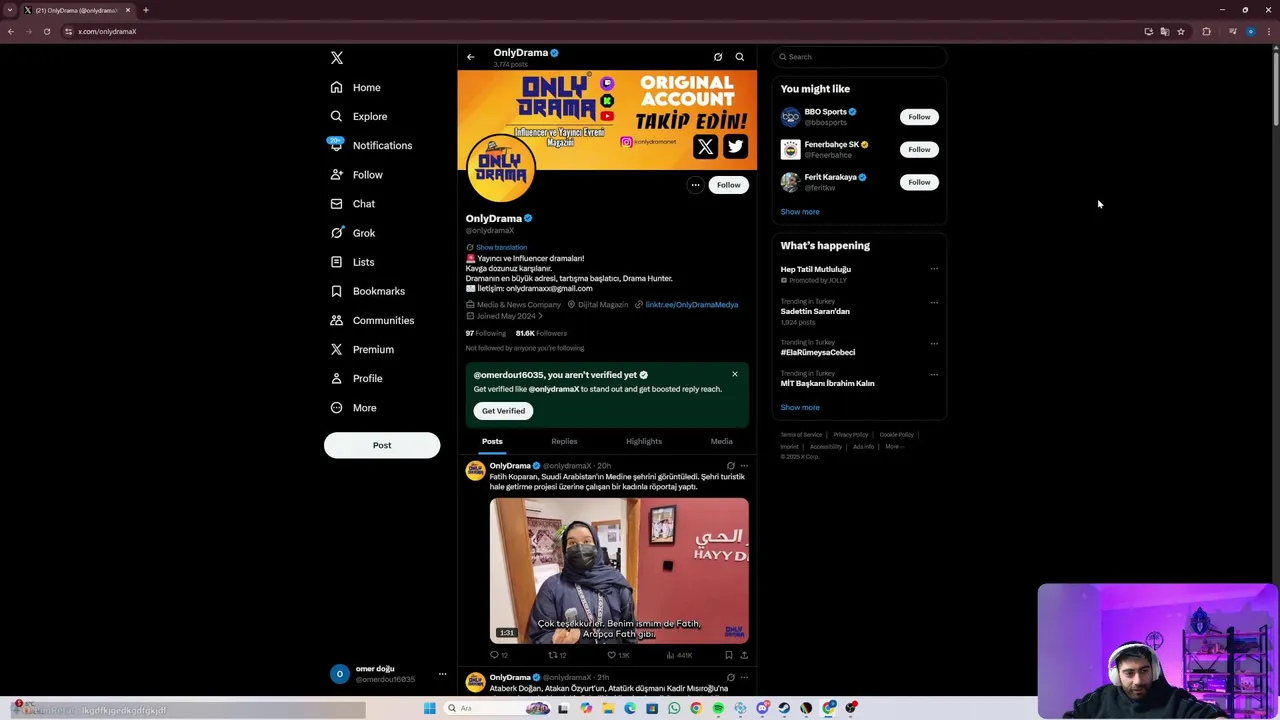This screenshot has width=1280, height=720.
Task: Open options for Sadettin Saran'dan trend
Action: coord(934,302)
